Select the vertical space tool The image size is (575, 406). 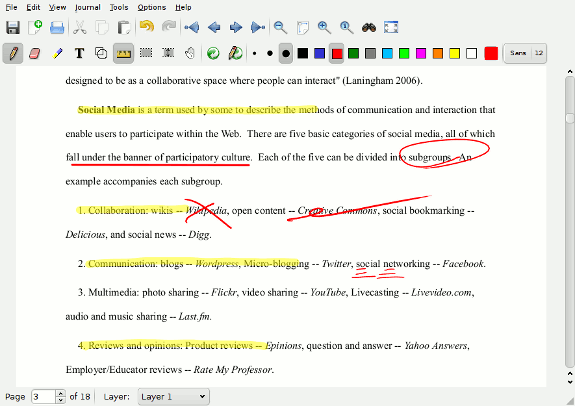(x=168, y=54)
